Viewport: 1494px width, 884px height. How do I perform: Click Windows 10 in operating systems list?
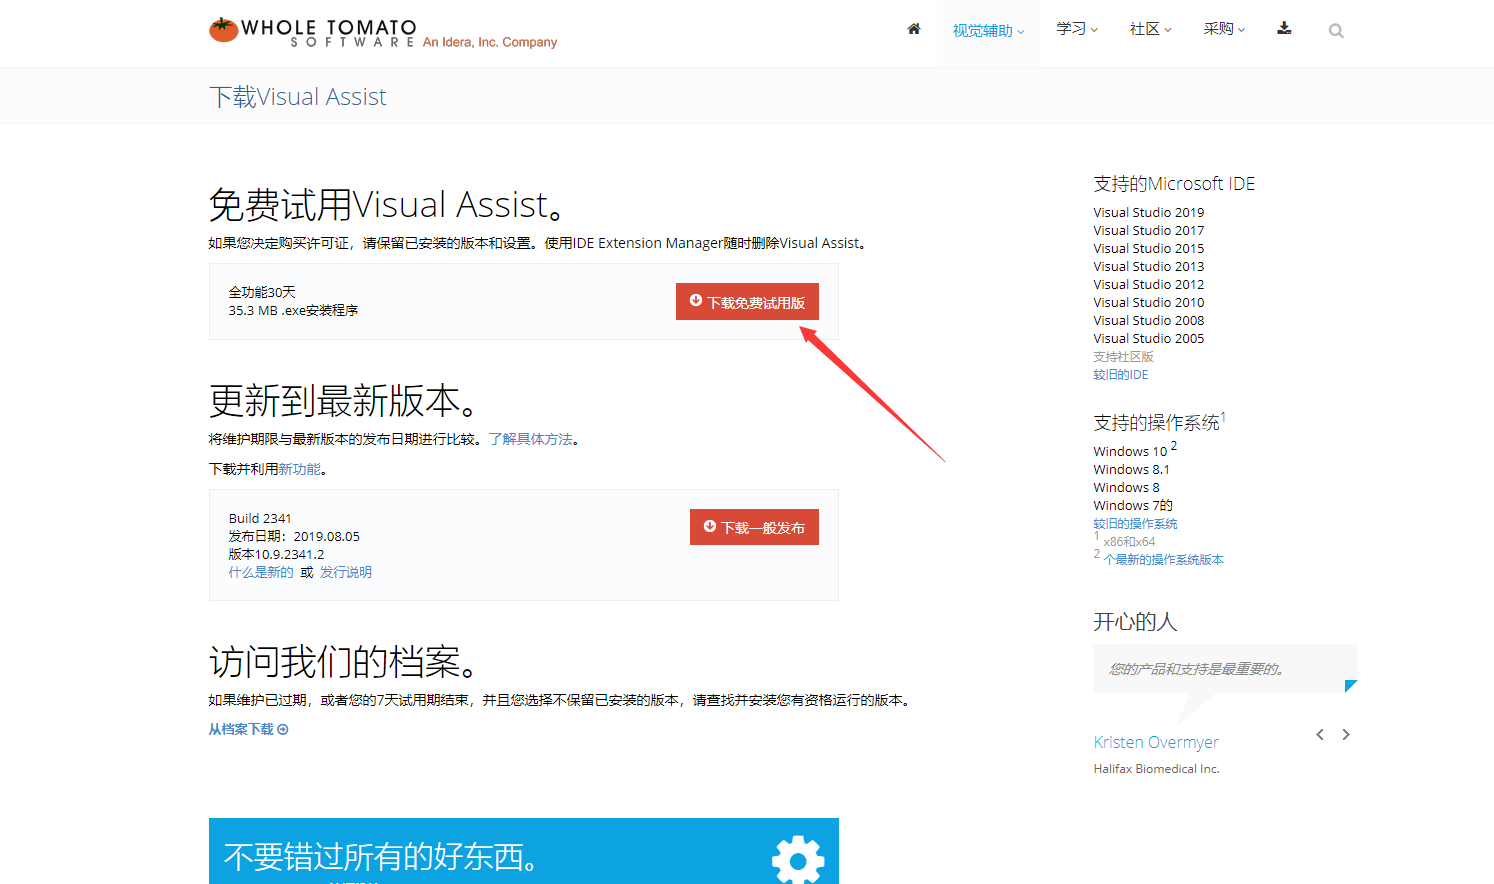coord(1130,451)
